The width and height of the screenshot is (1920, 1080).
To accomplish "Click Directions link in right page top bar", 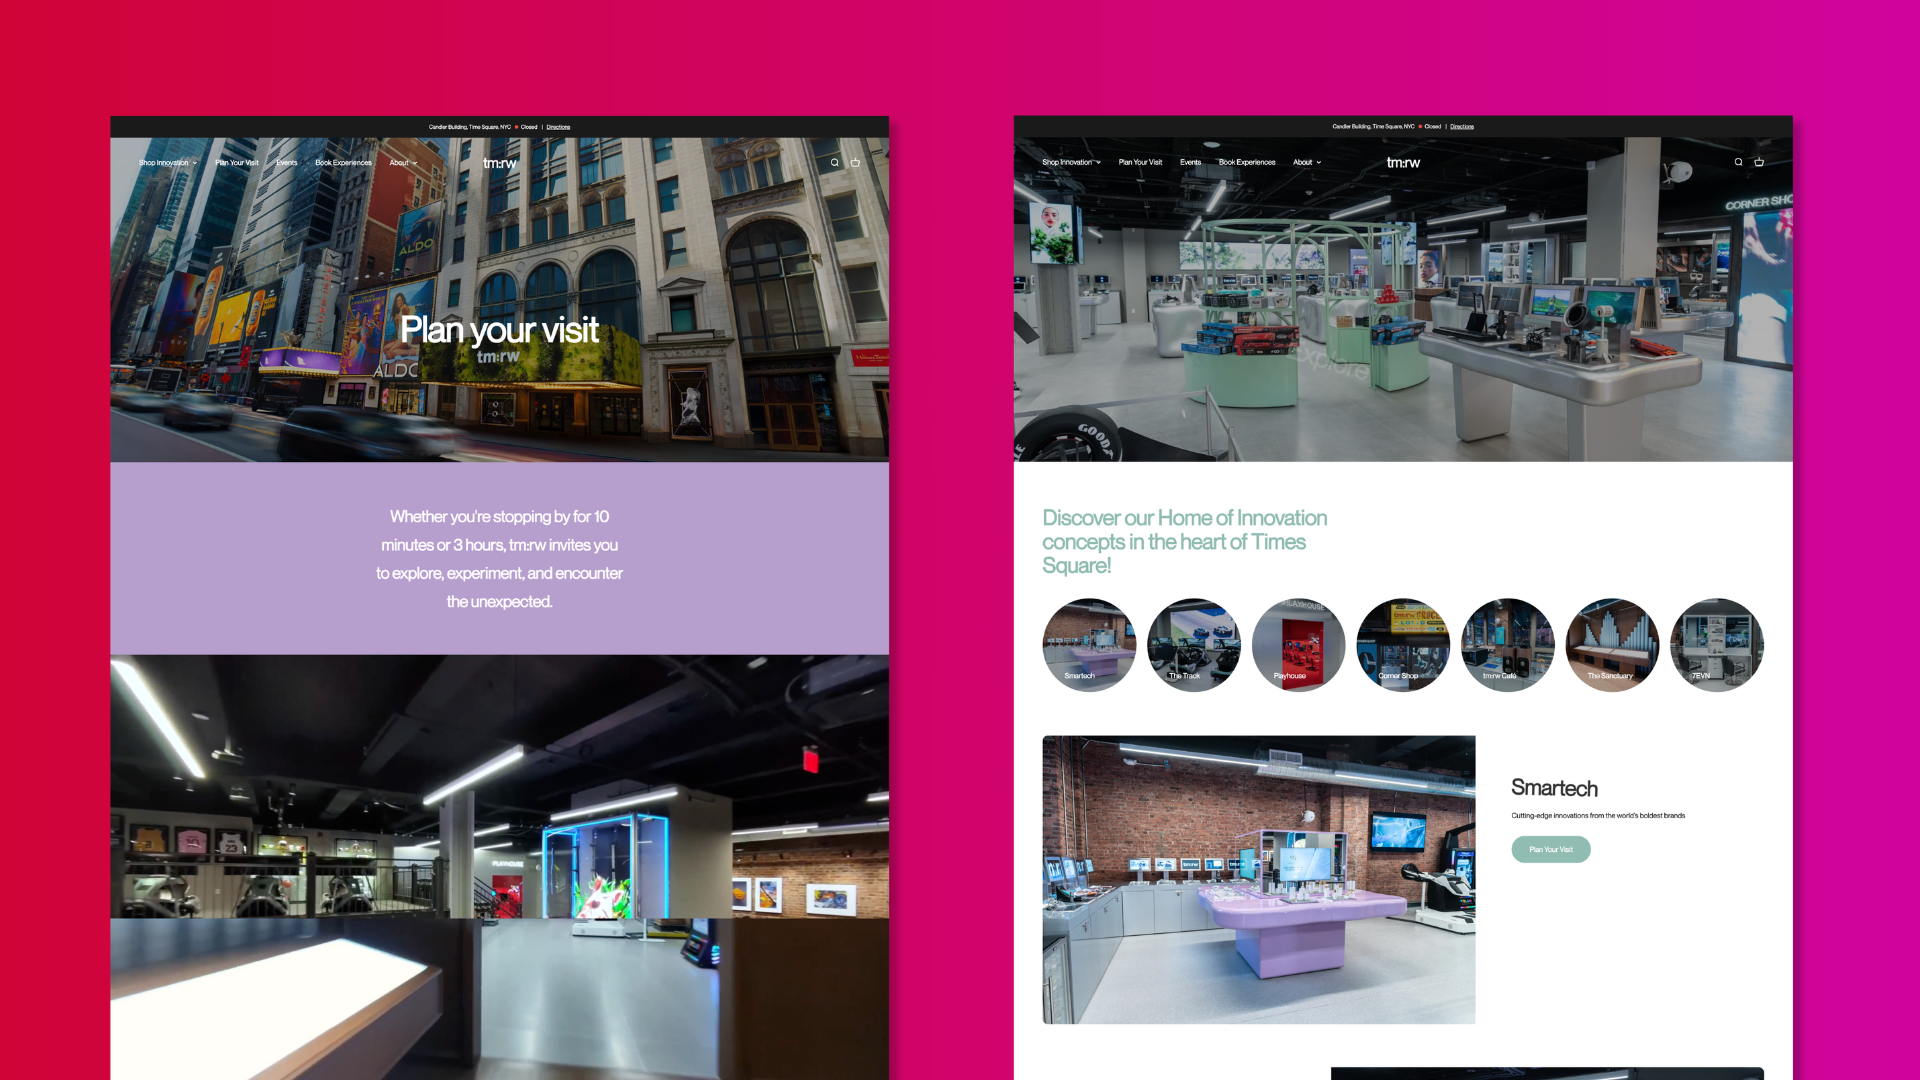I will click(x=1461, y=127).
